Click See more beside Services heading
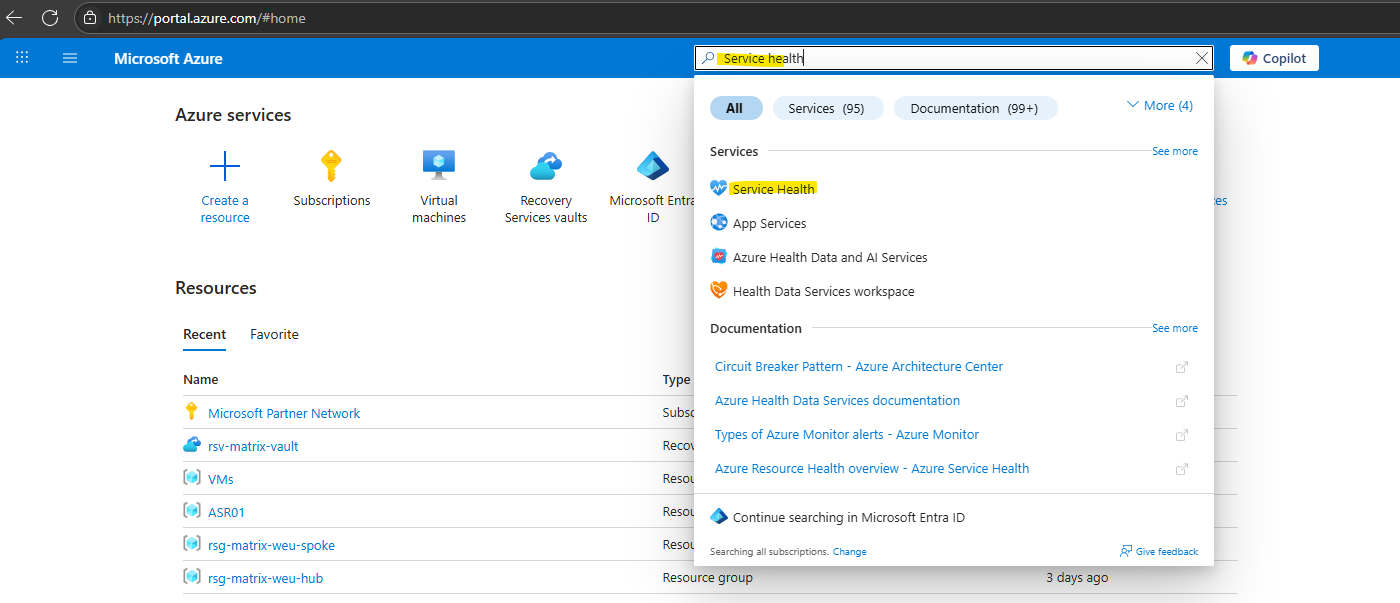1400x603 pixels. pyautogui.click(x=1175, y=151)
